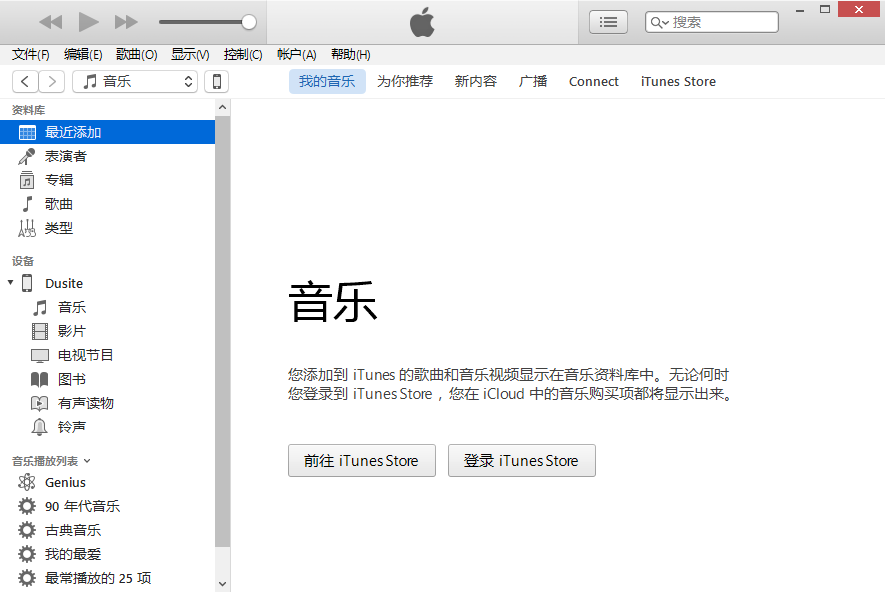Open the 帐户(A) menu
The width and height of the screenshot is (885, 592).
point(296,55)
